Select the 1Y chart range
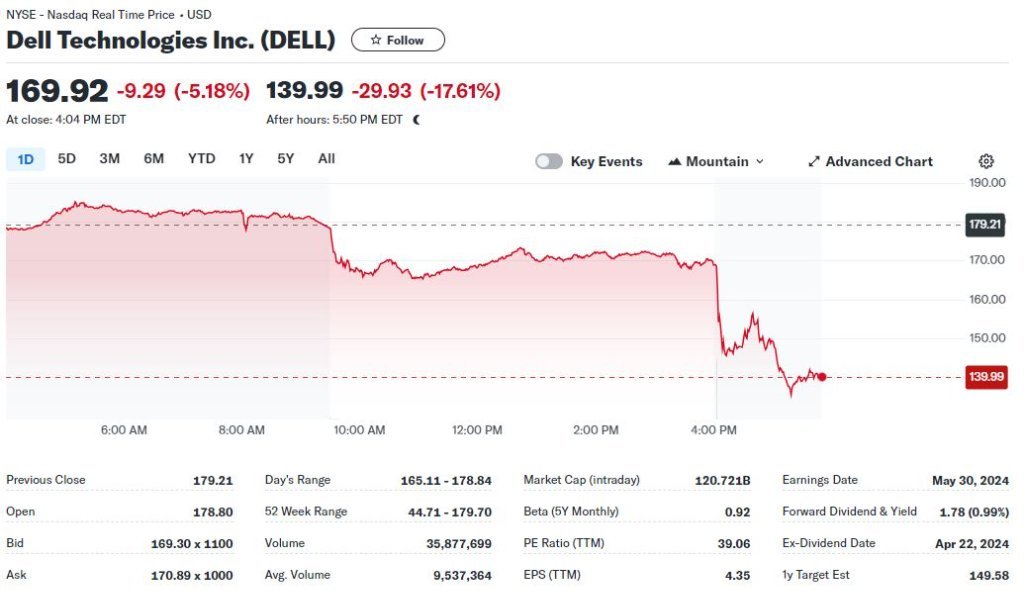Image resolution: width=1024 pixels, height=591 pixels. 246,158
